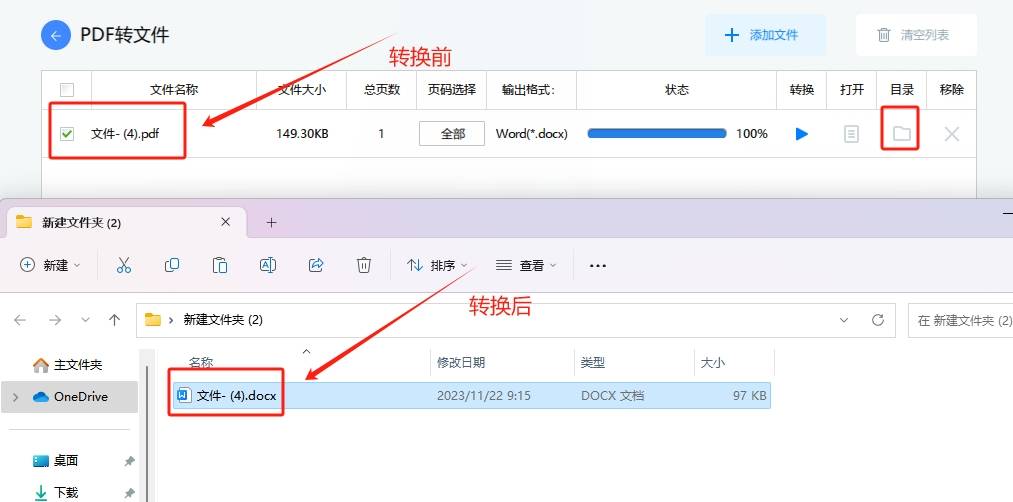Sort by the 名称 (Name) column header

[200, 363]
